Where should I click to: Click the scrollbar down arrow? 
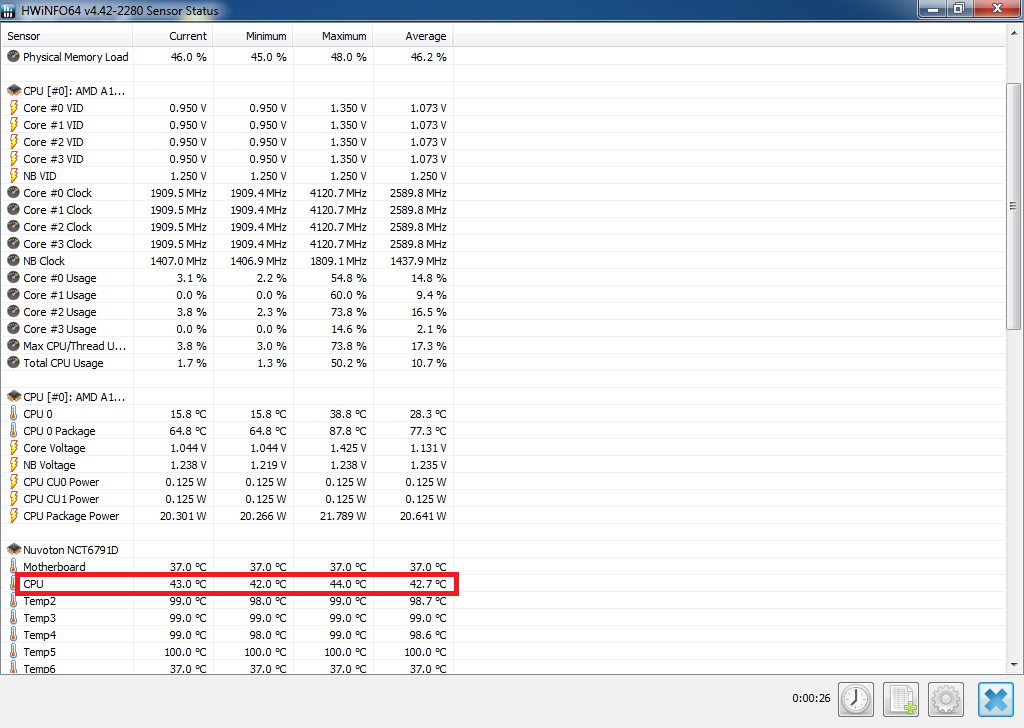[1014, 665]
